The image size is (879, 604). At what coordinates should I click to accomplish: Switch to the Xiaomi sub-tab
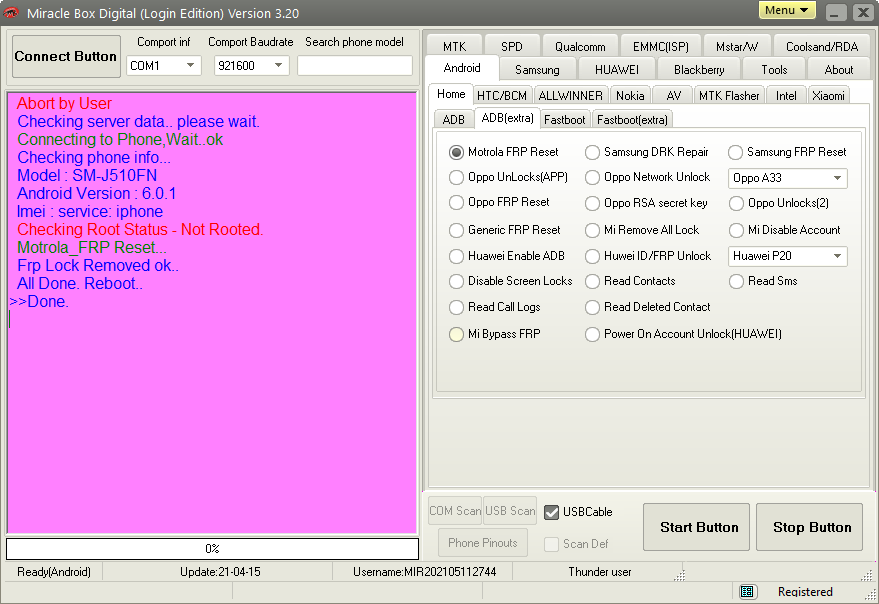tap(828, 96)
